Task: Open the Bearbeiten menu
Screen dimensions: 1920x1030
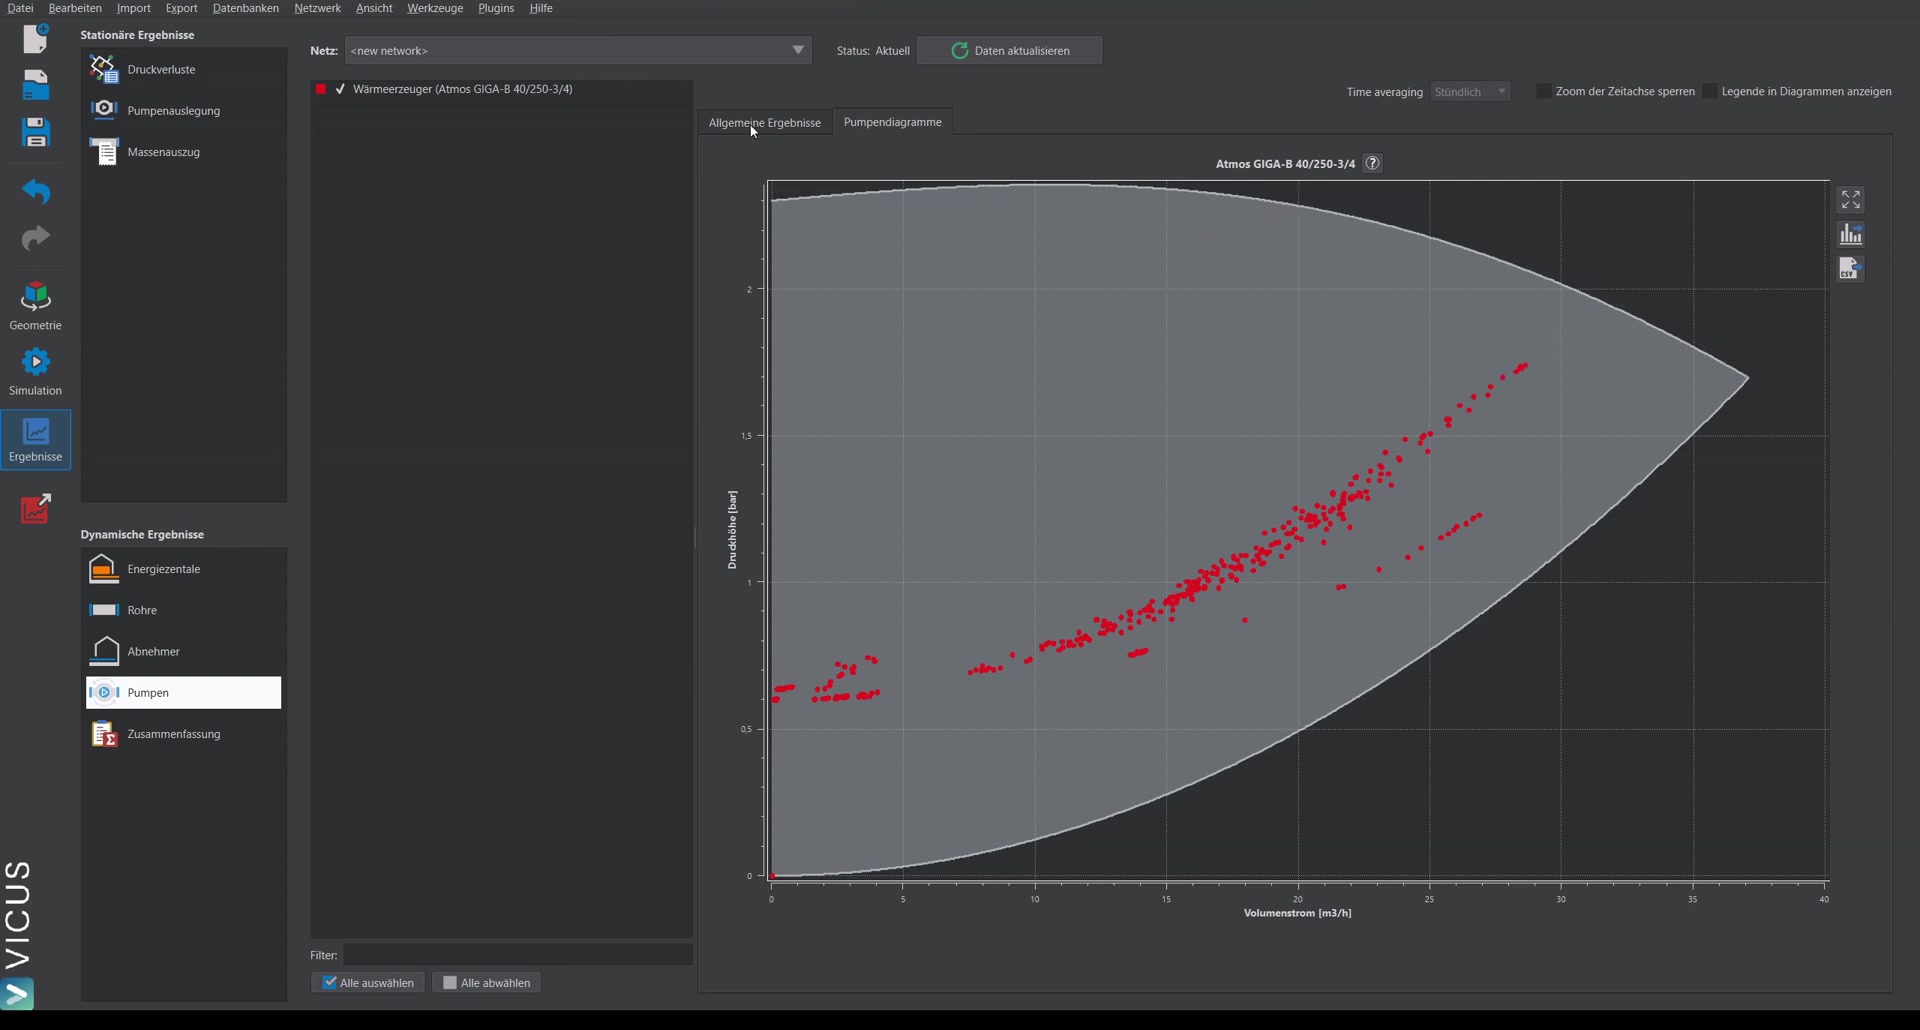Action: 75,8
